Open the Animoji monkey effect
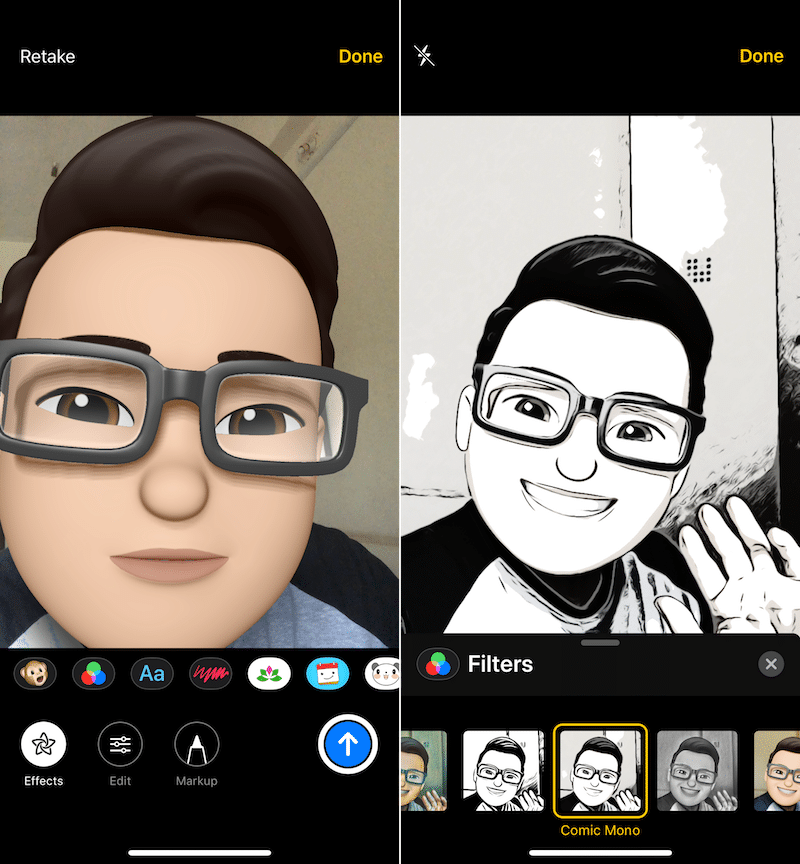 click(35, 674)
